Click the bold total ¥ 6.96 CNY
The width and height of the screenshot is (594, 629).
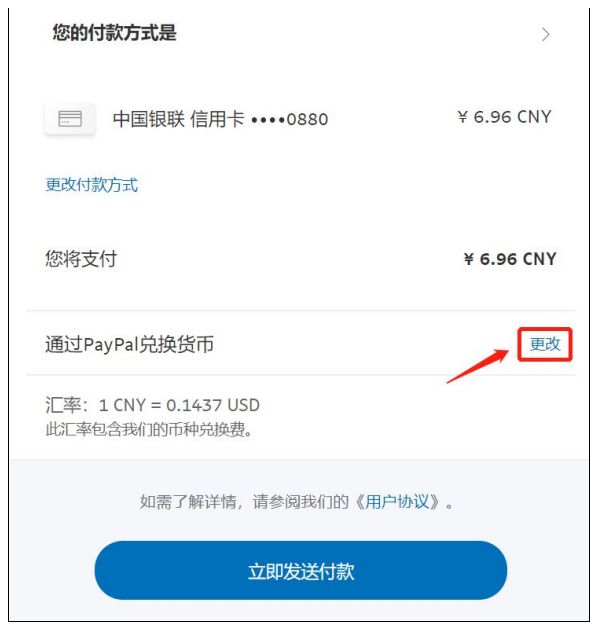click(x=510, y=259)
